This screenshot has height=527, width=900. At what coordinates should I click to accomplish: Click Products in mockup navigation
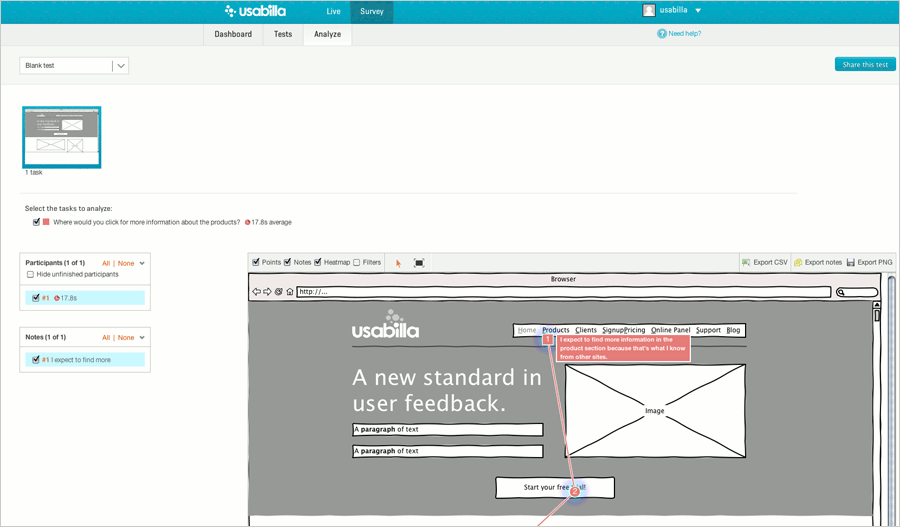556,330
